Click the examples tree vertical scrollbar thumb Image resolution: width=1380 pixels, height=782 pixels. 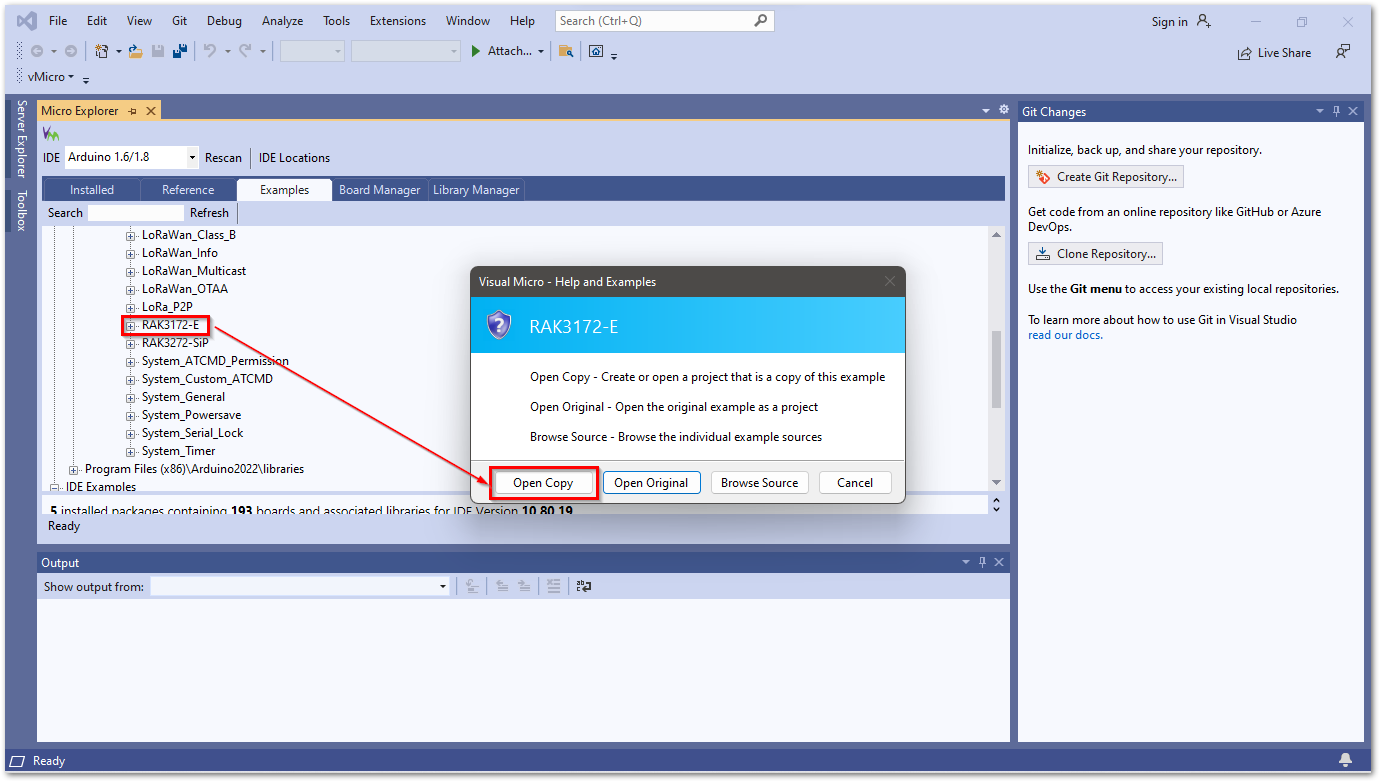[996, 370]
